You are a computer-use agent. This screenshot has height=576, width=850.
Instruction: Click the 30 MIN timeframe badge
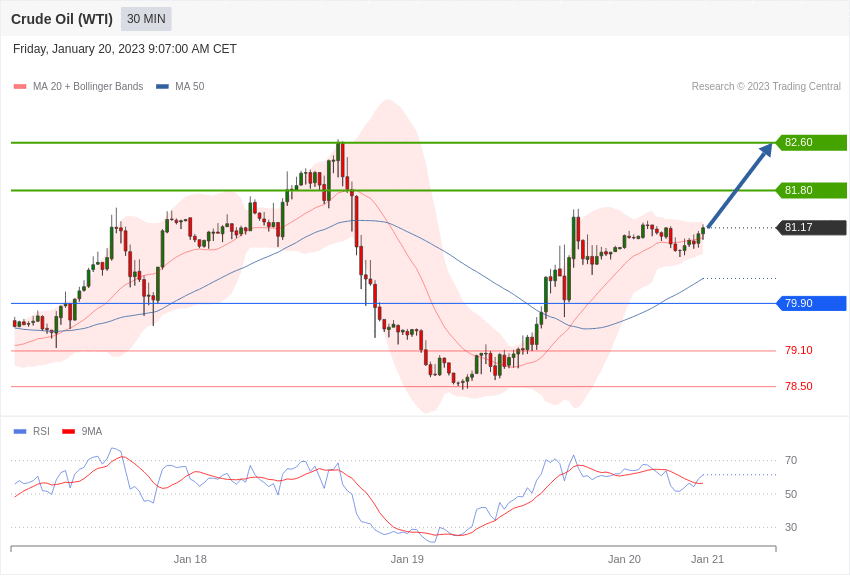(146, 19)
